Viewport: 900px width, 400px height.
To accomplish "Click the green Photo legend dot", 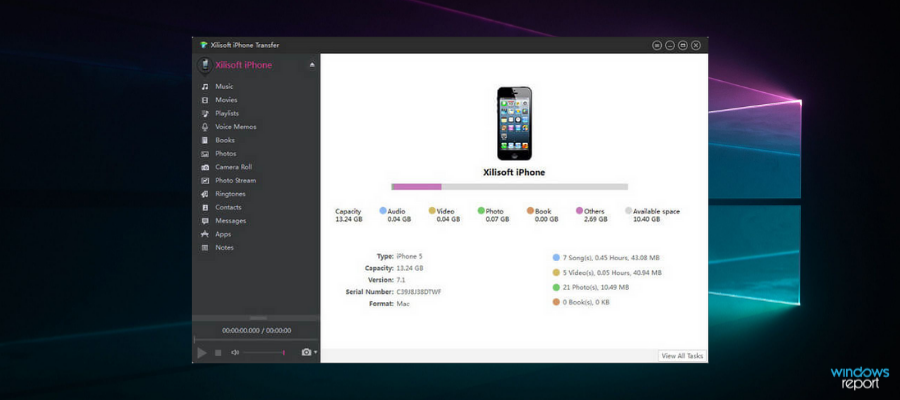I will point(481,211).
